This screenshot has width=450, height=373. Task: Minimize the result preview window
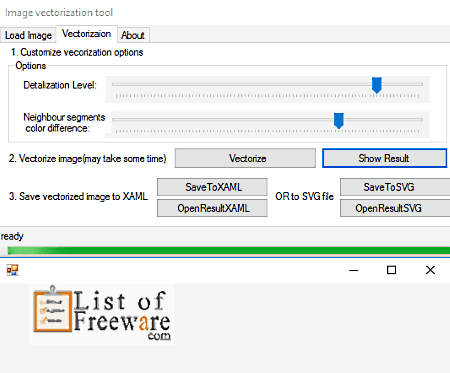(x=353, y=270)
